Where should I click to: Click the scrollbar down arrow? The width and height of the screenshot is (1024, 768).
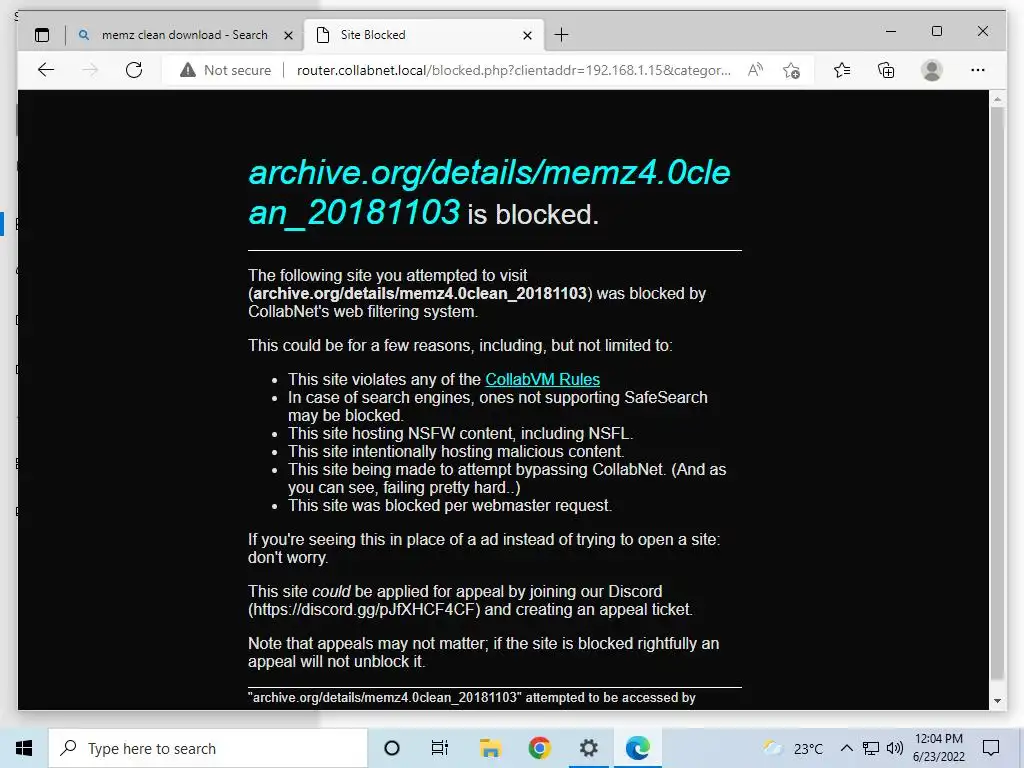point(997,701)
